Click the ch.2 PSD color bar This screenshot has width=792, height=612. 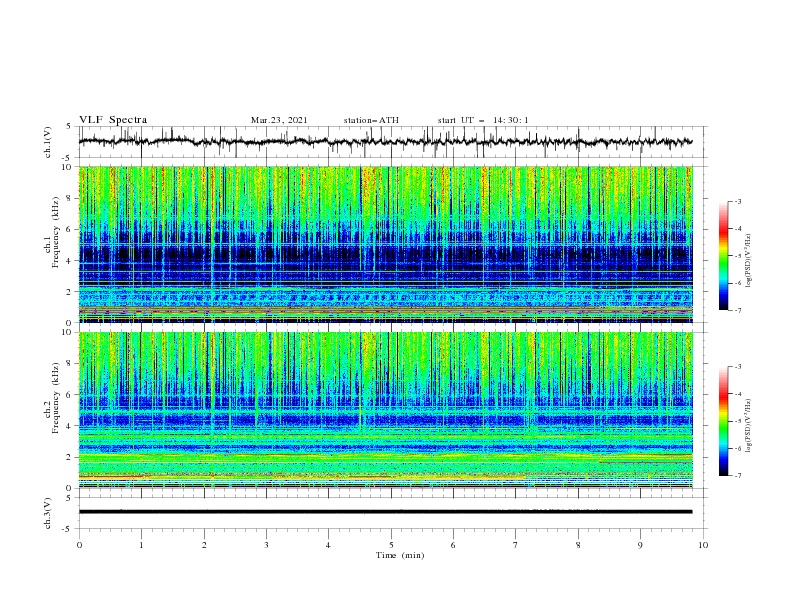[x=723, y=421]
